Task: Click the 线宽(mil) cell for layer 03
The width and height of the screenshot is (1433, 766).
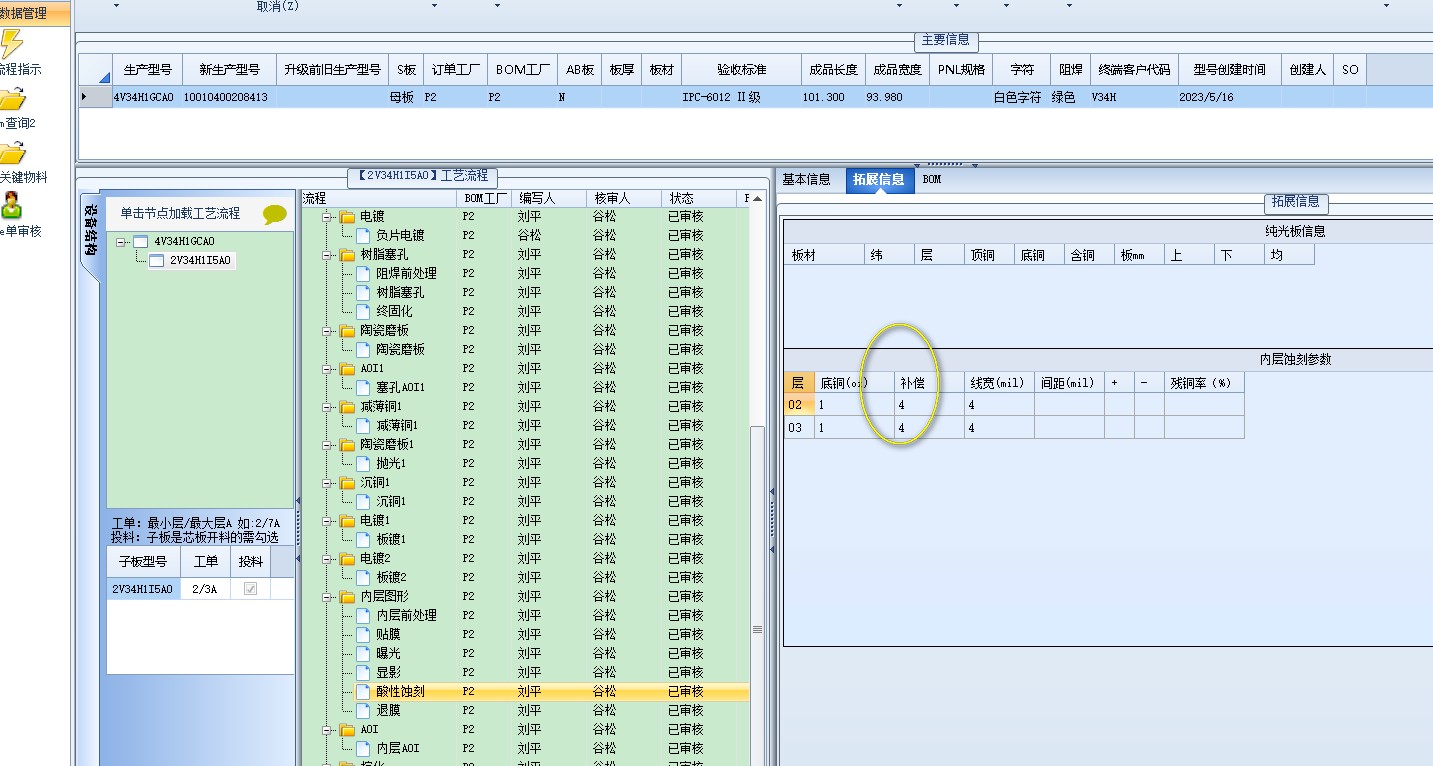Action: pyautogui.click(x=999, y=428)
